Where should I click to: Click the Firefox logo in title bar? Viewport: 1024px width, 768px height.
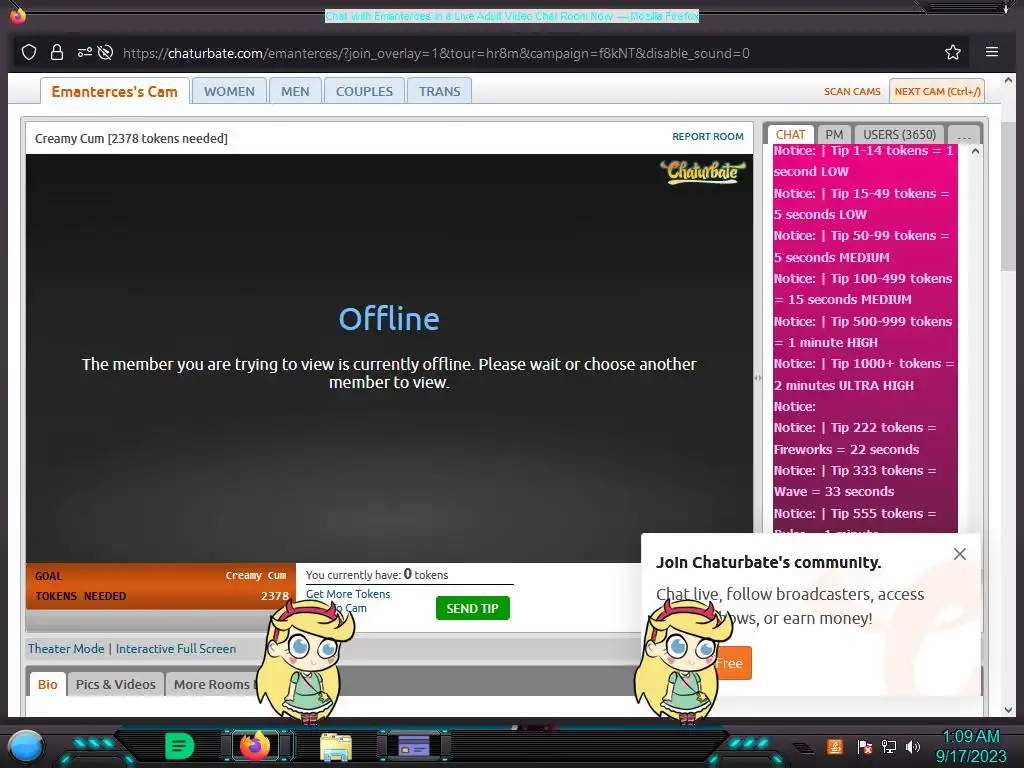click(18, 14)
